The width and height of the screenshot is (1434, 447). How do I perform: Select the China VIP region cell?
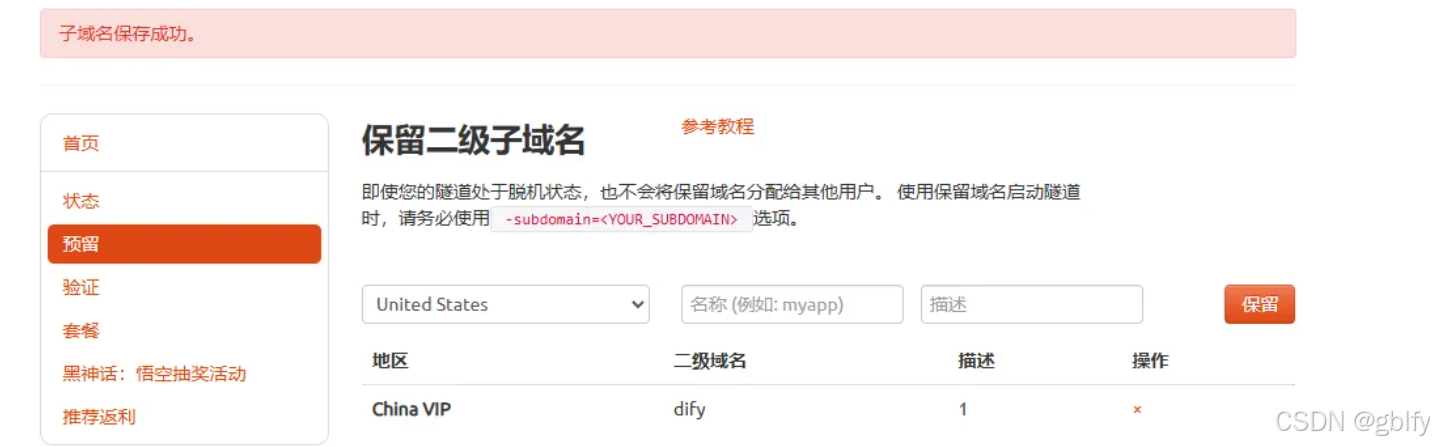412,410
